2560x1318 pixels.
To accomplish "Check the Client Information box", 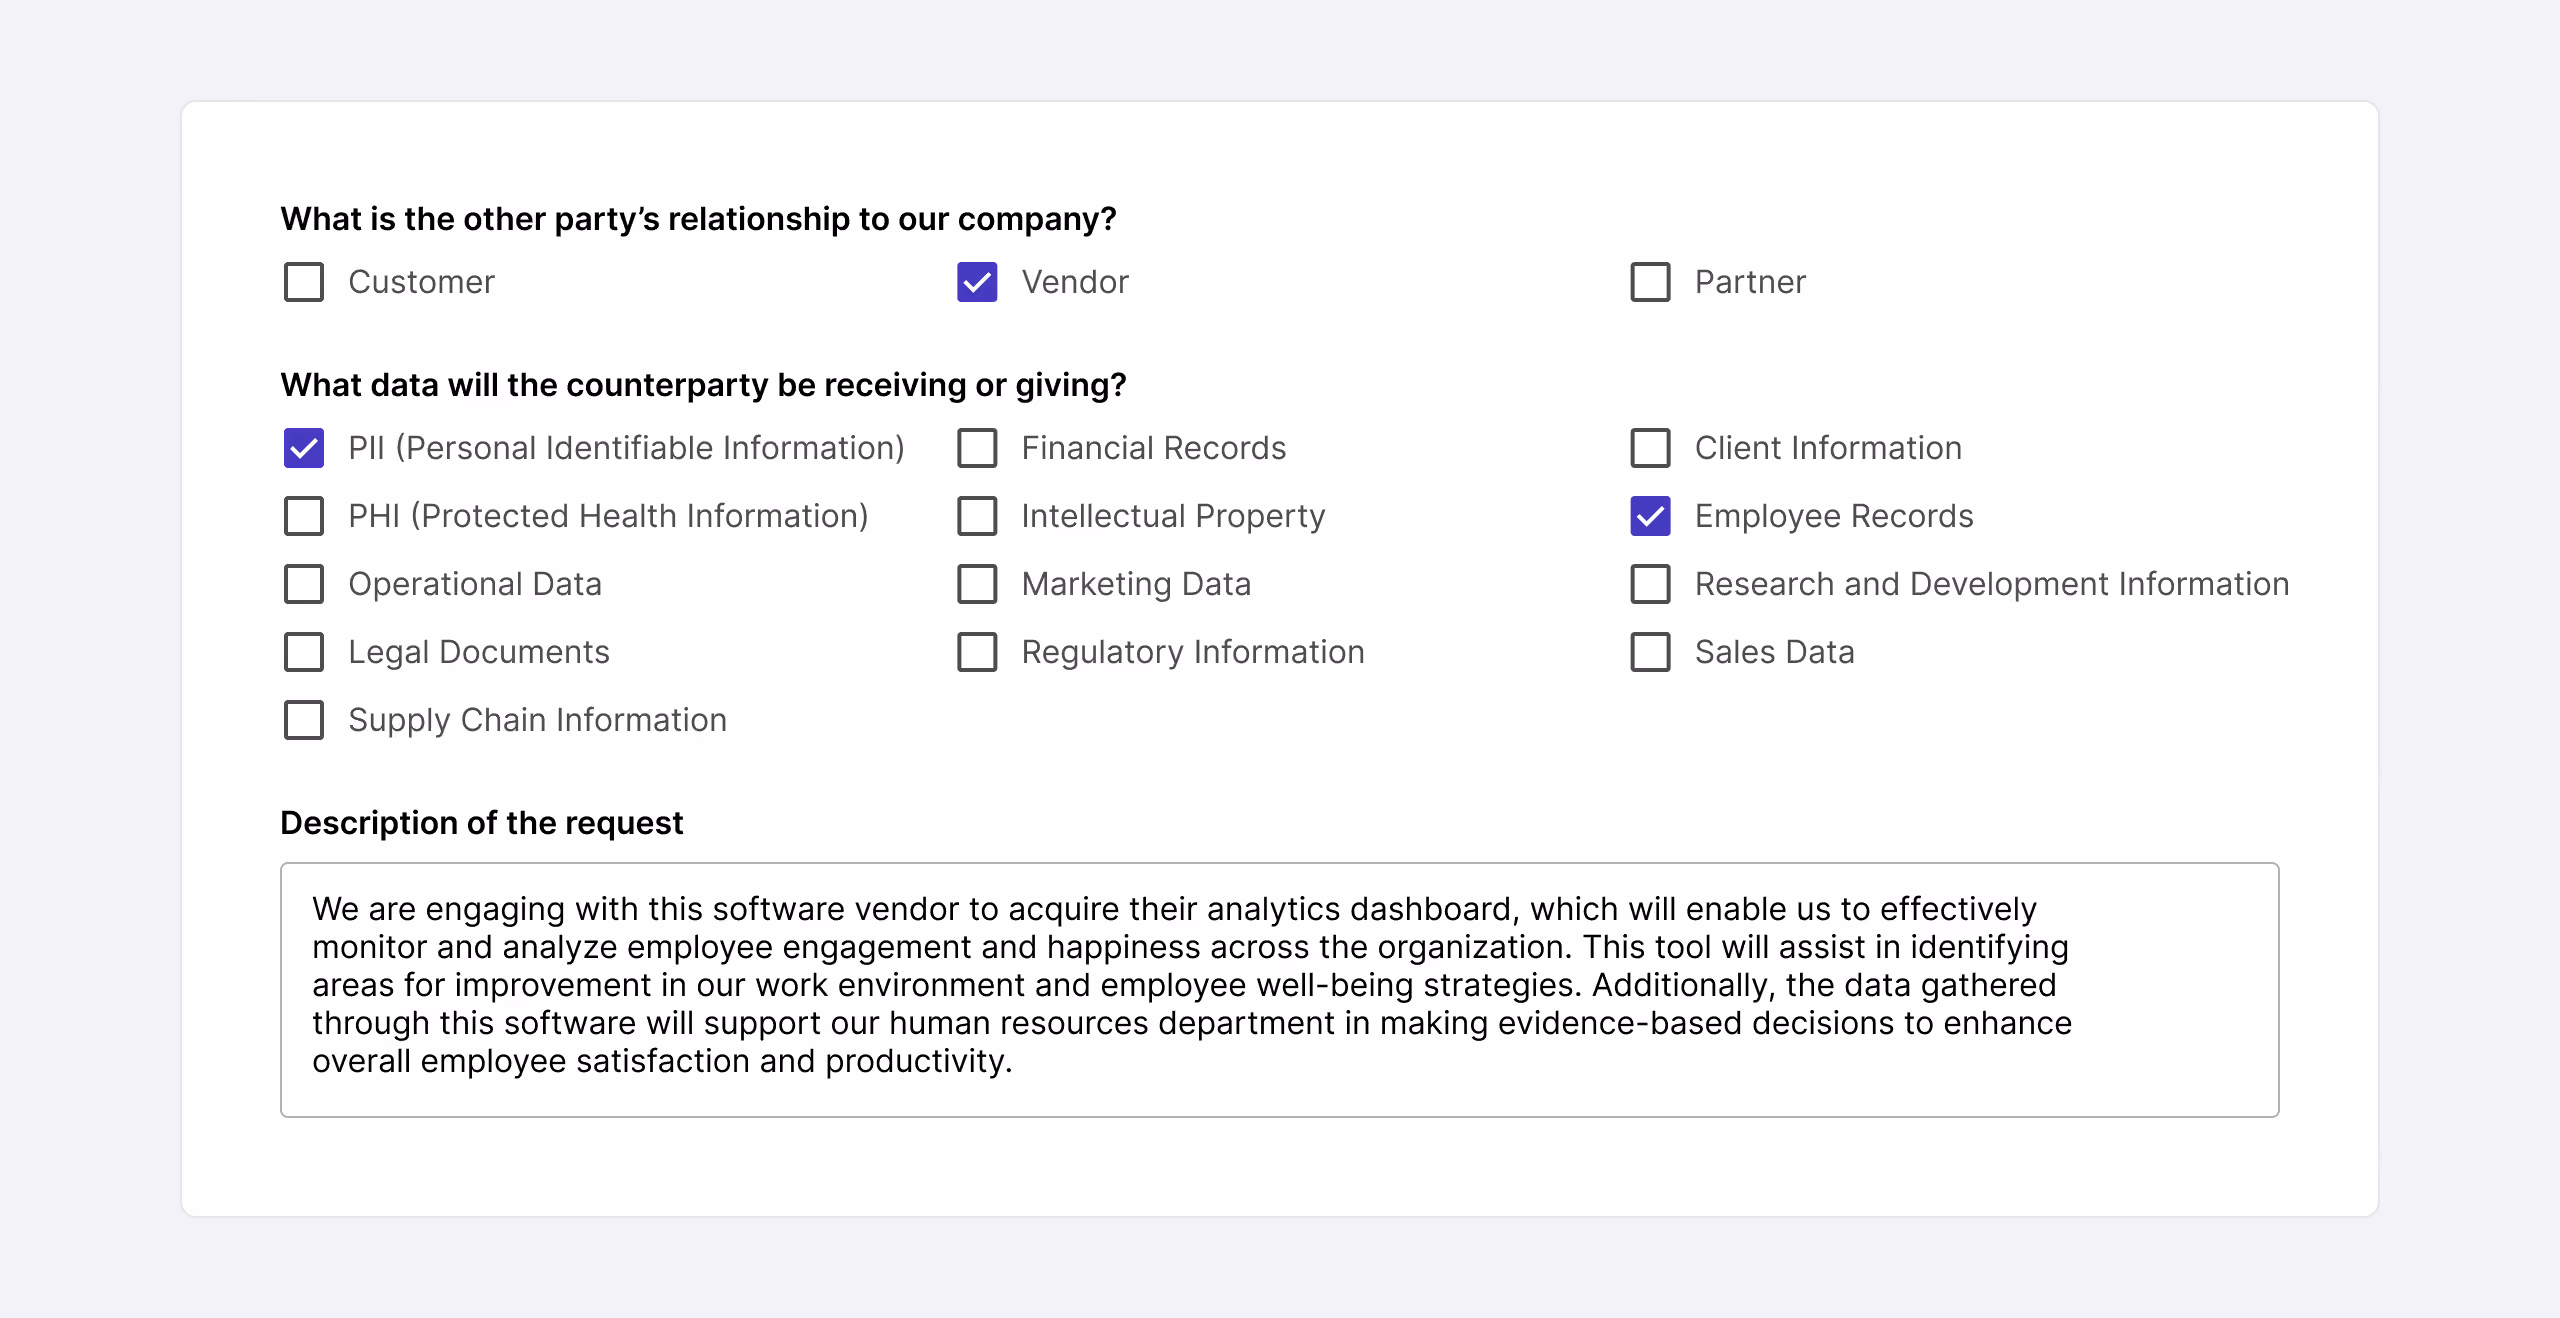I will [x=1650, y=448].
